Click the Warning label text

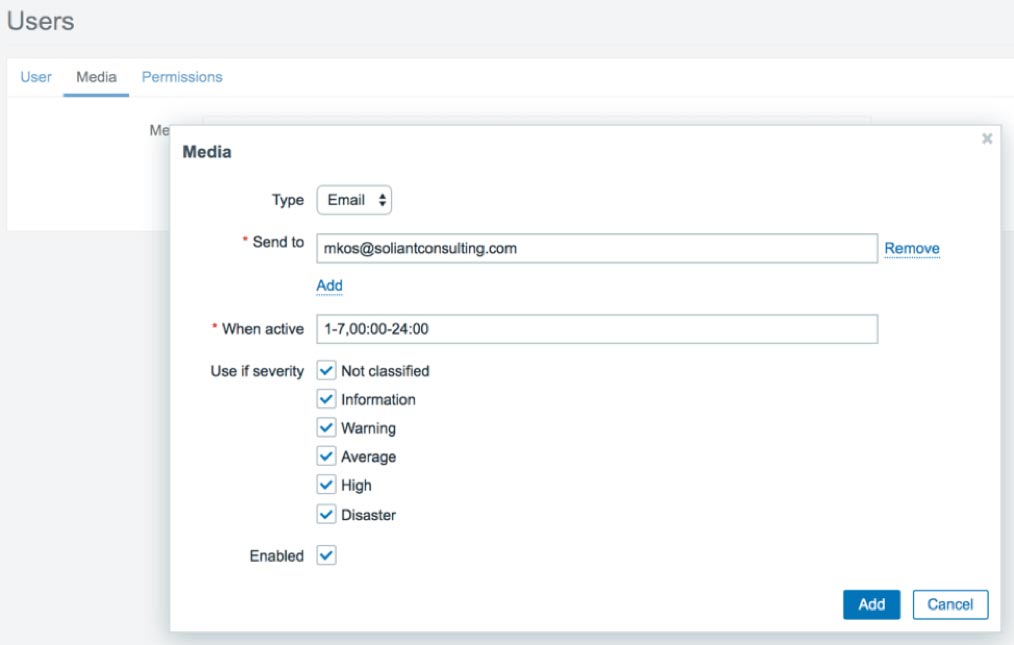pyautogui.click(x=369, y=428)
